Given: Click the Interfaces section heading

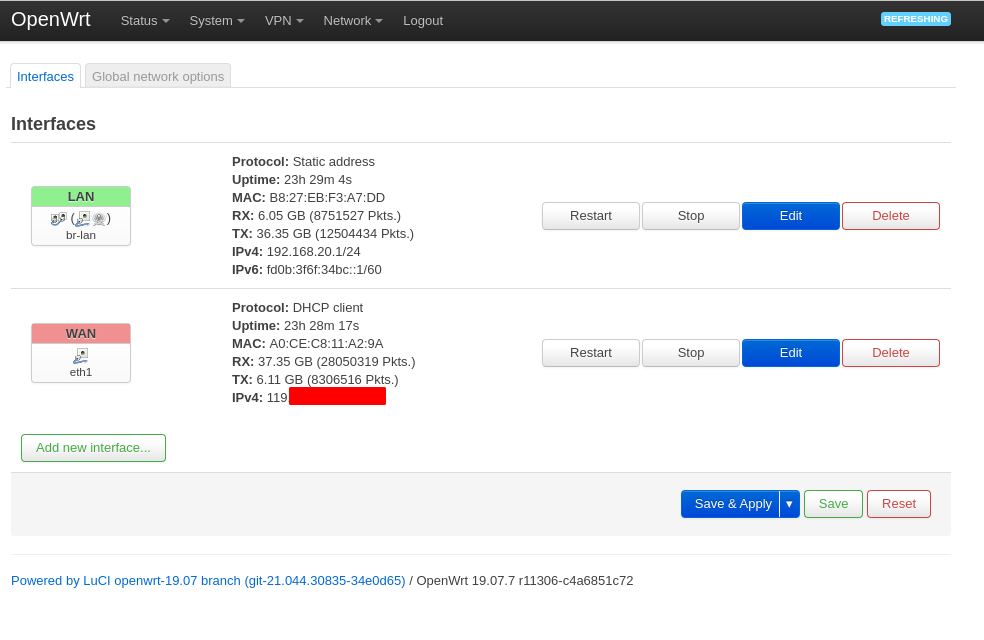Looking at the screenshot, I should [x=53, y=124].
